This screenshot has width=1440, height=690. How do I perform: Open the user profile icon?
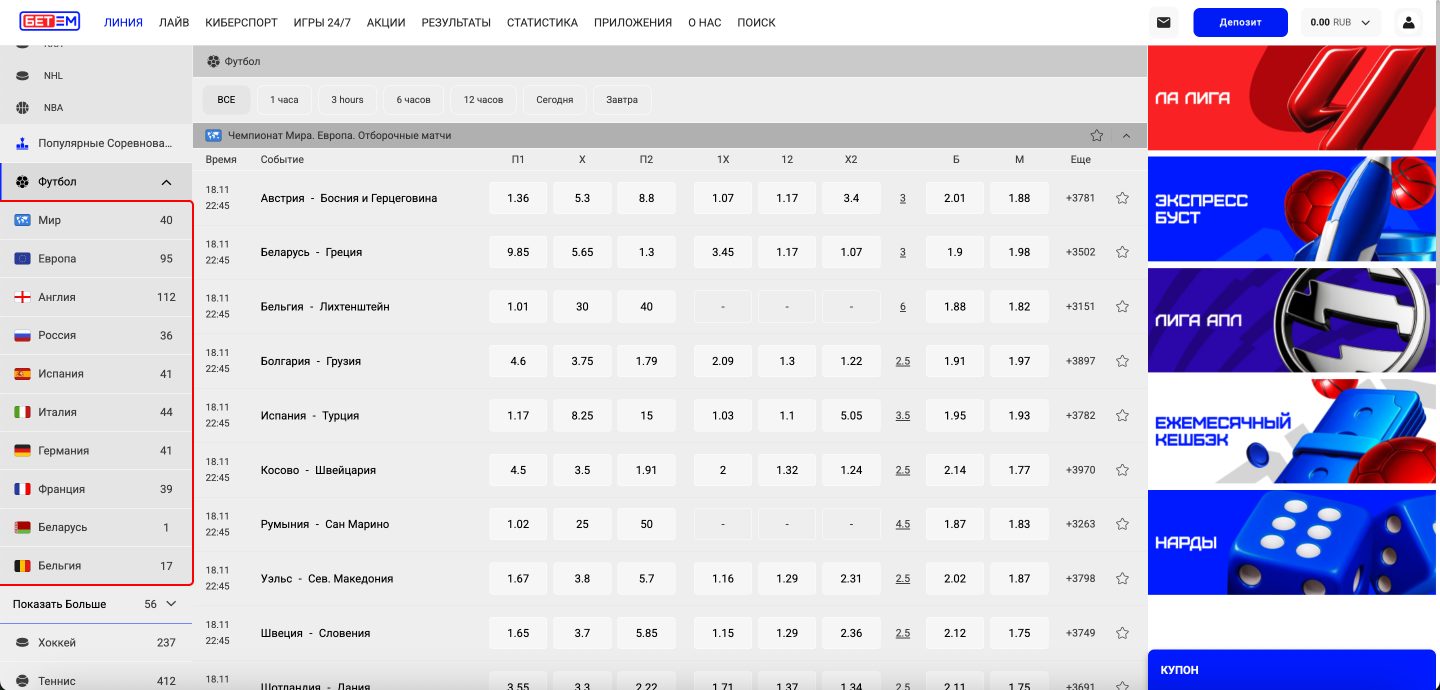click(1409, 22)
